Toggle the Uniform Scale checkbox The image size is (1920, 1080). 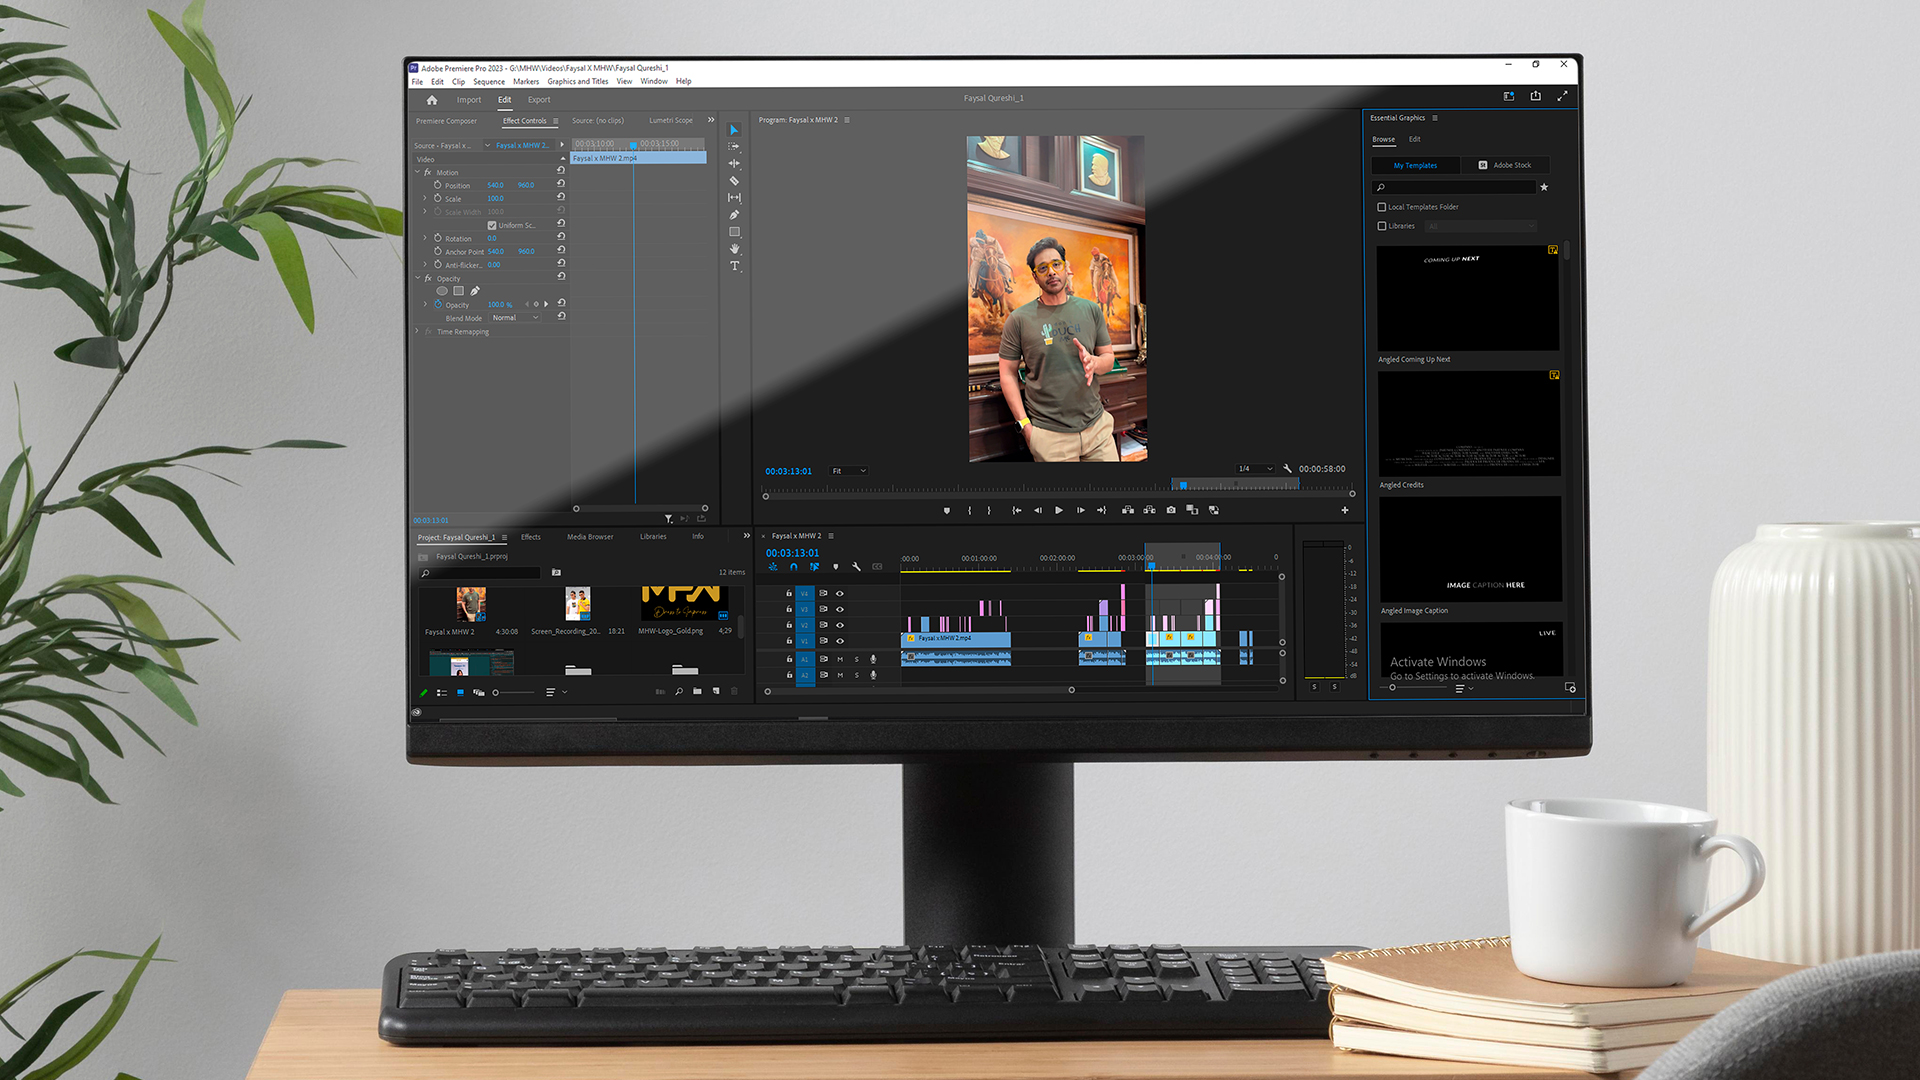[492, 225]
